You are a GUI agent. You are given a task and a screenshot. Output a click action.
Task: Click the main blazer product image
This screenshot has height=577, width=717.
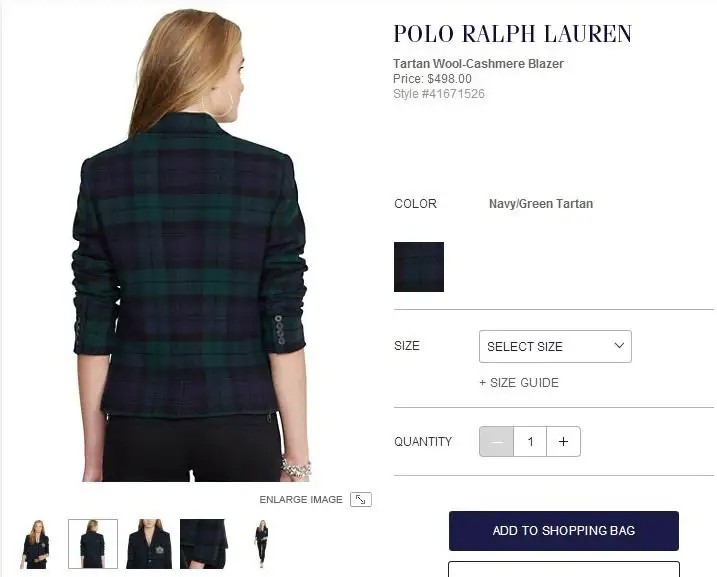tap(192, 245)
